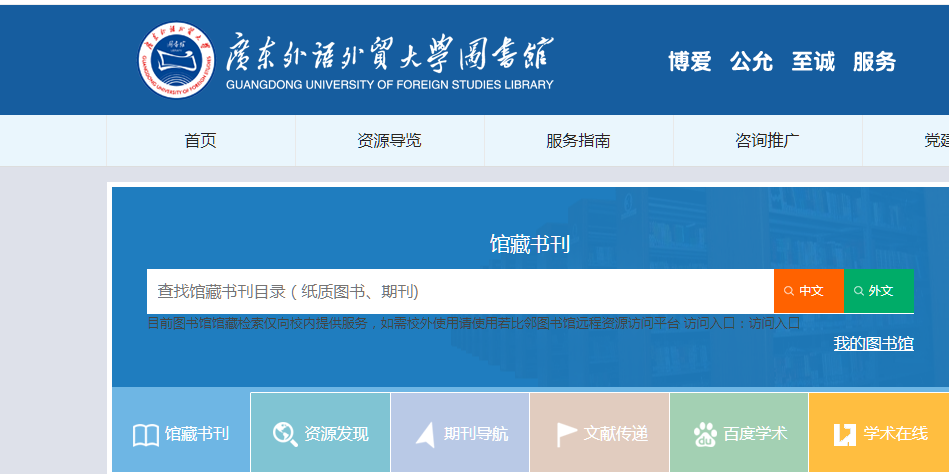Open the 资源导览 menu item
The image size is (949, 474).
tap(389, 141)
